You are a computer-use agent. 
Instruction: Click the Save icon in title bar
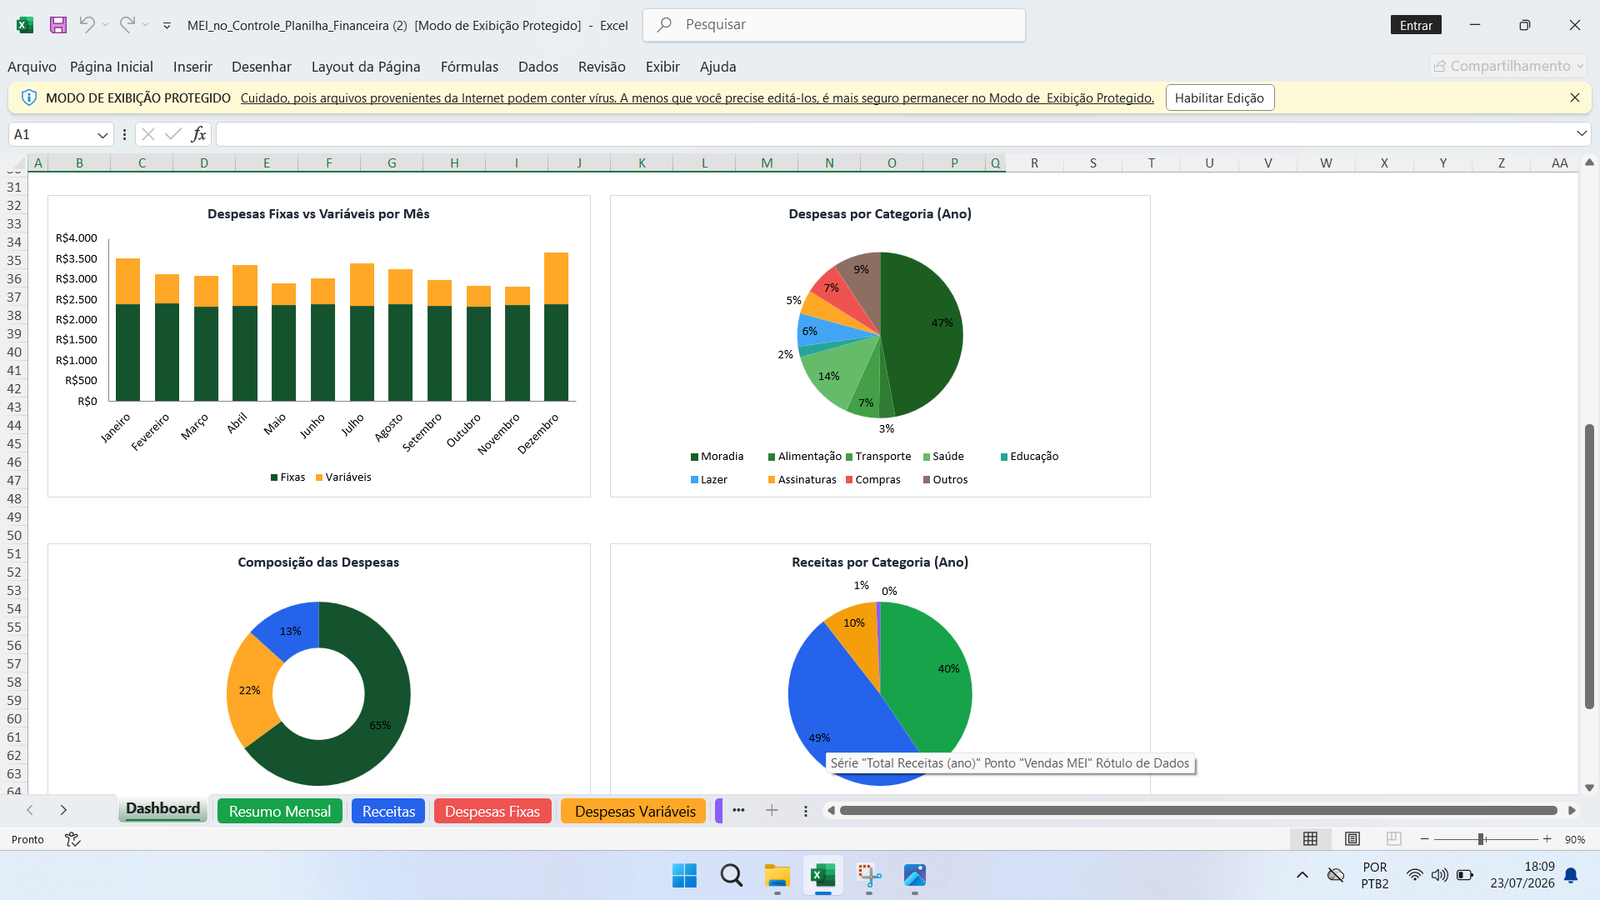tap(58, 25)
